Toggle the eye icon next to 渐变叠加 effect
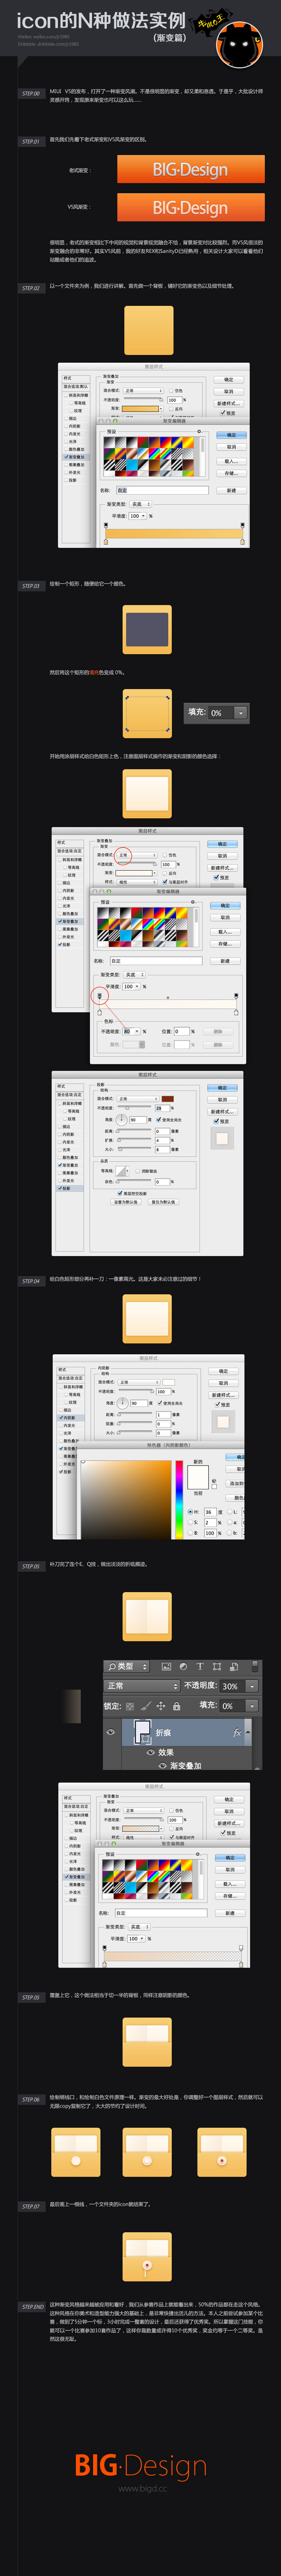This screenshot has width=281, height=2576. (162, 1766)
